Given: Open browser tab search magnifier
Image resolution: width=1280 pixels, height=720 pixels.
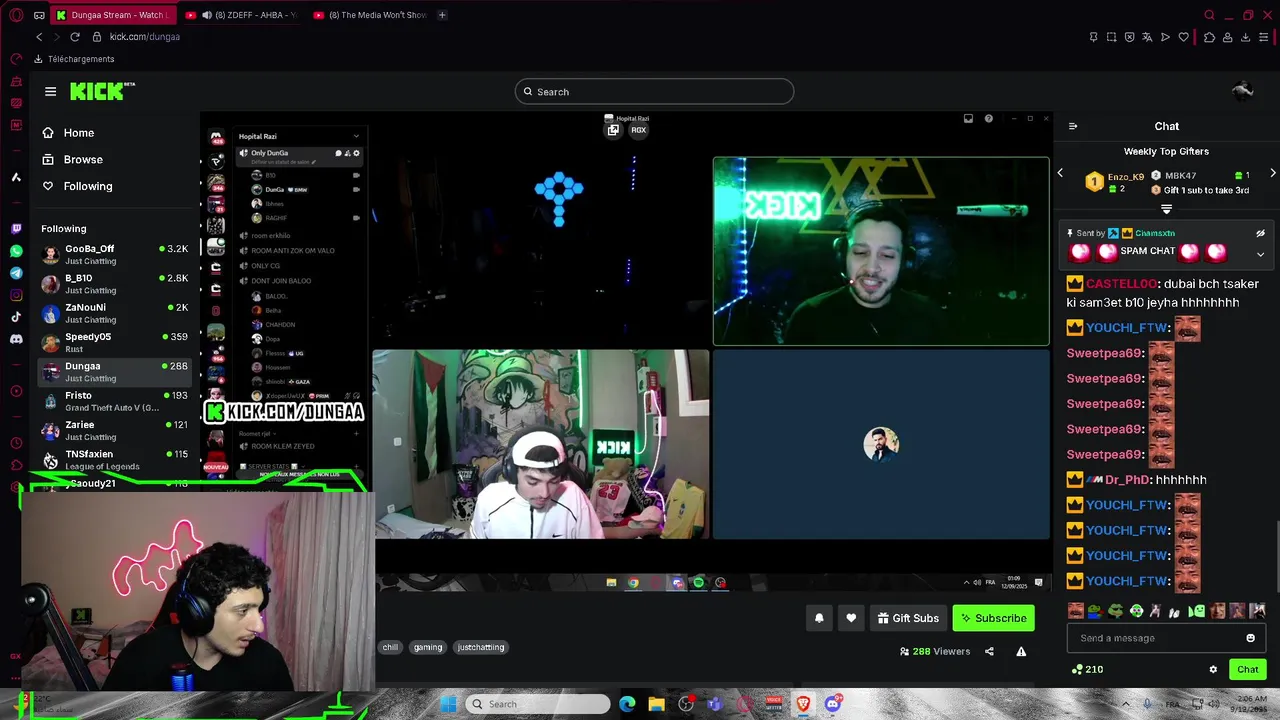Looking at the screenshot, I should click(x=1209, y=15).
